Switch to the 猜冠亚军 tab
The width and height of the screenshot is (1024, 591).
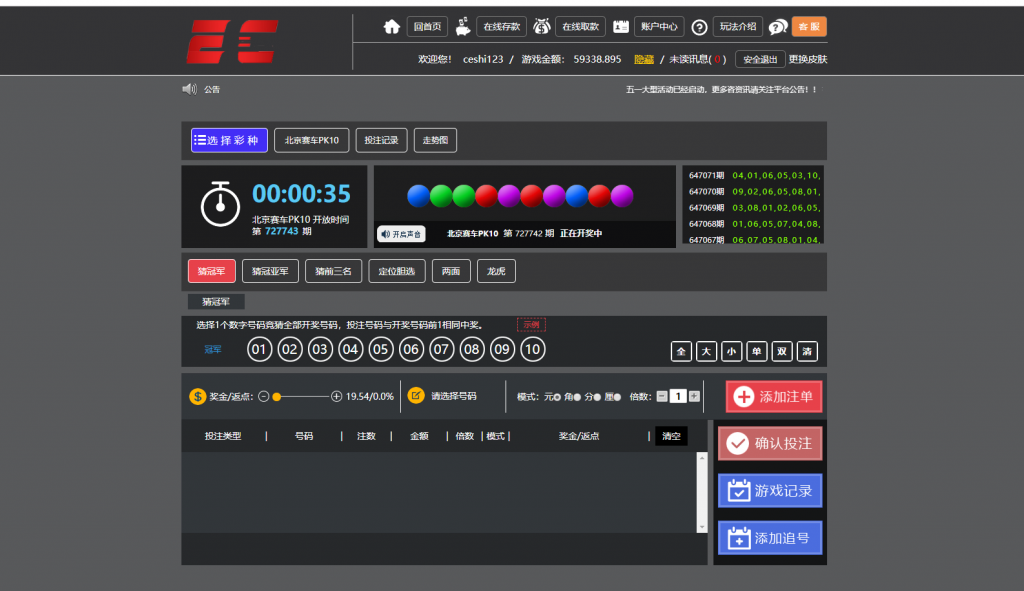point(270,271)
